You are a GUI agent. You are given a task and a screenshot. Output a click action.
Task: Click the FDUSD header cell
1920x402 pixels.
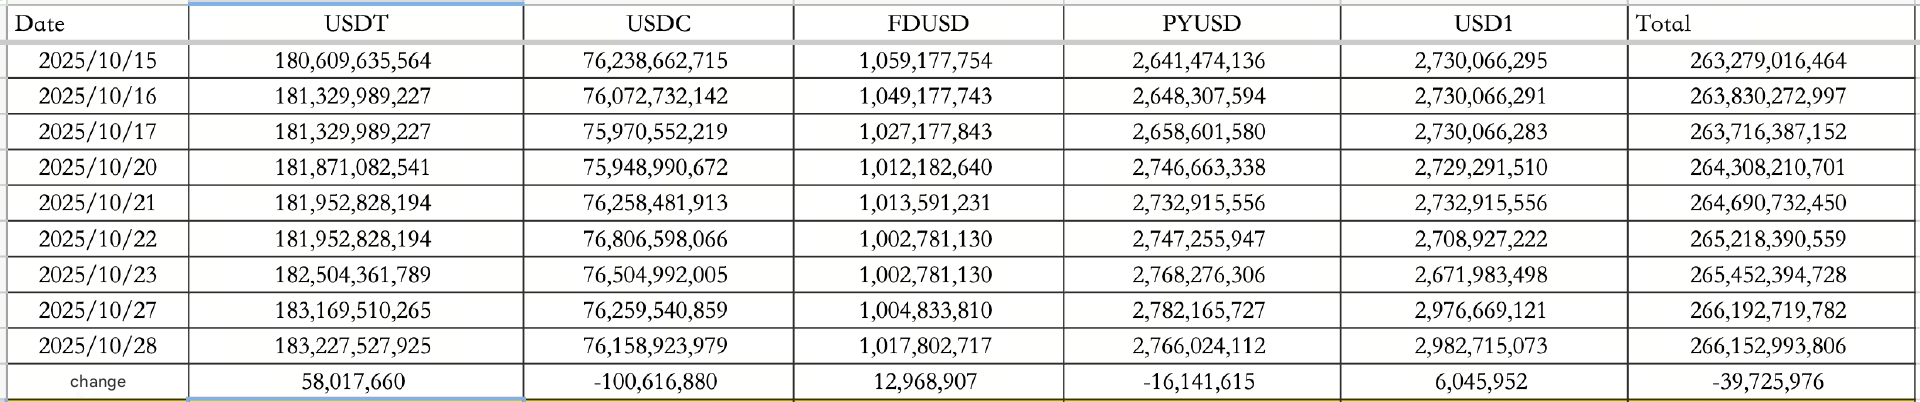pos(928,23)
